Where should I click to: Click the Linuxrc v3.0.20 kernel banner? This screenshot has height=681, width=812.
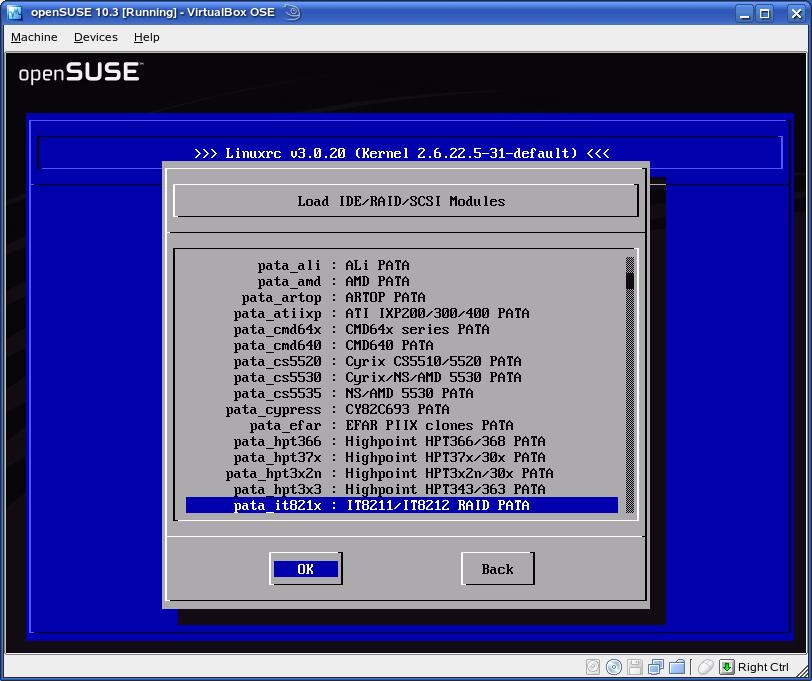pyautogui.click(x=402, y=153)
